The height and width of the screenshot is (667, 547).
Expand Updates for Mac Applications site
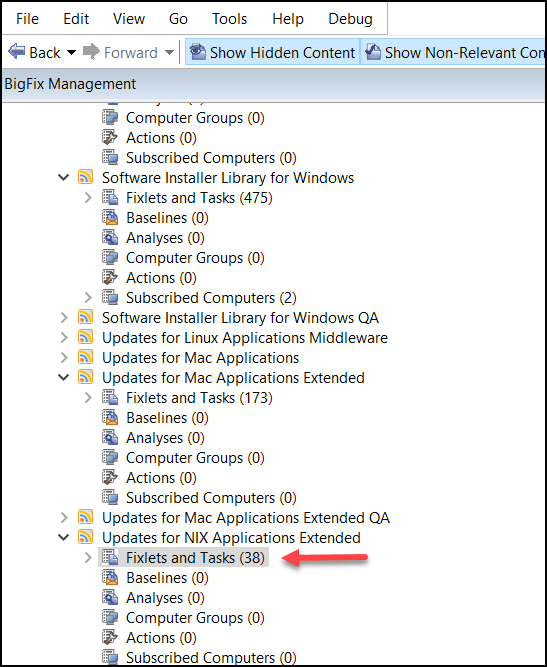(64, 357)
